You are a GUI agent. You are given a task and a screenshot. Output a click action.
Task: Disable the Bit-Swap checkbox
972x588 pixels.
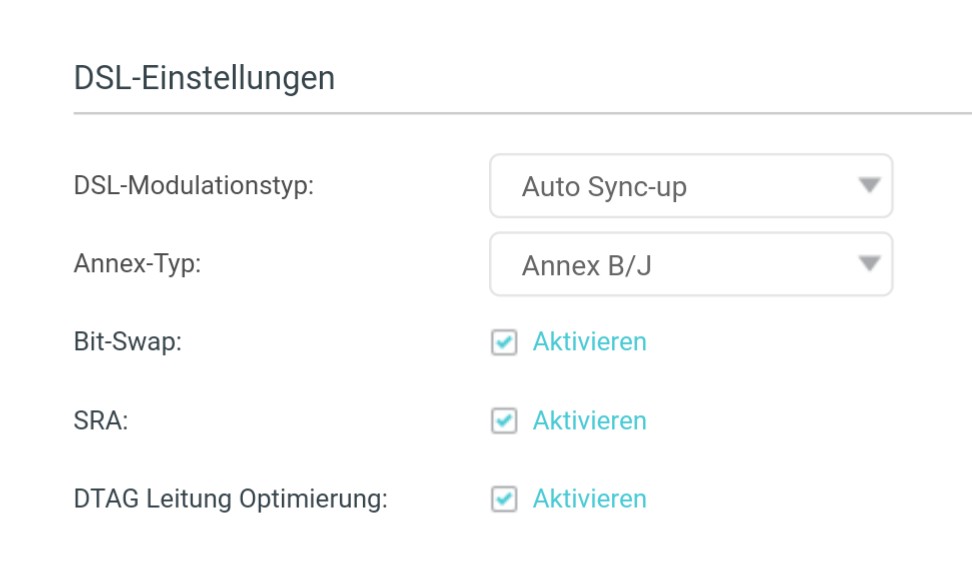click(504, 343)
